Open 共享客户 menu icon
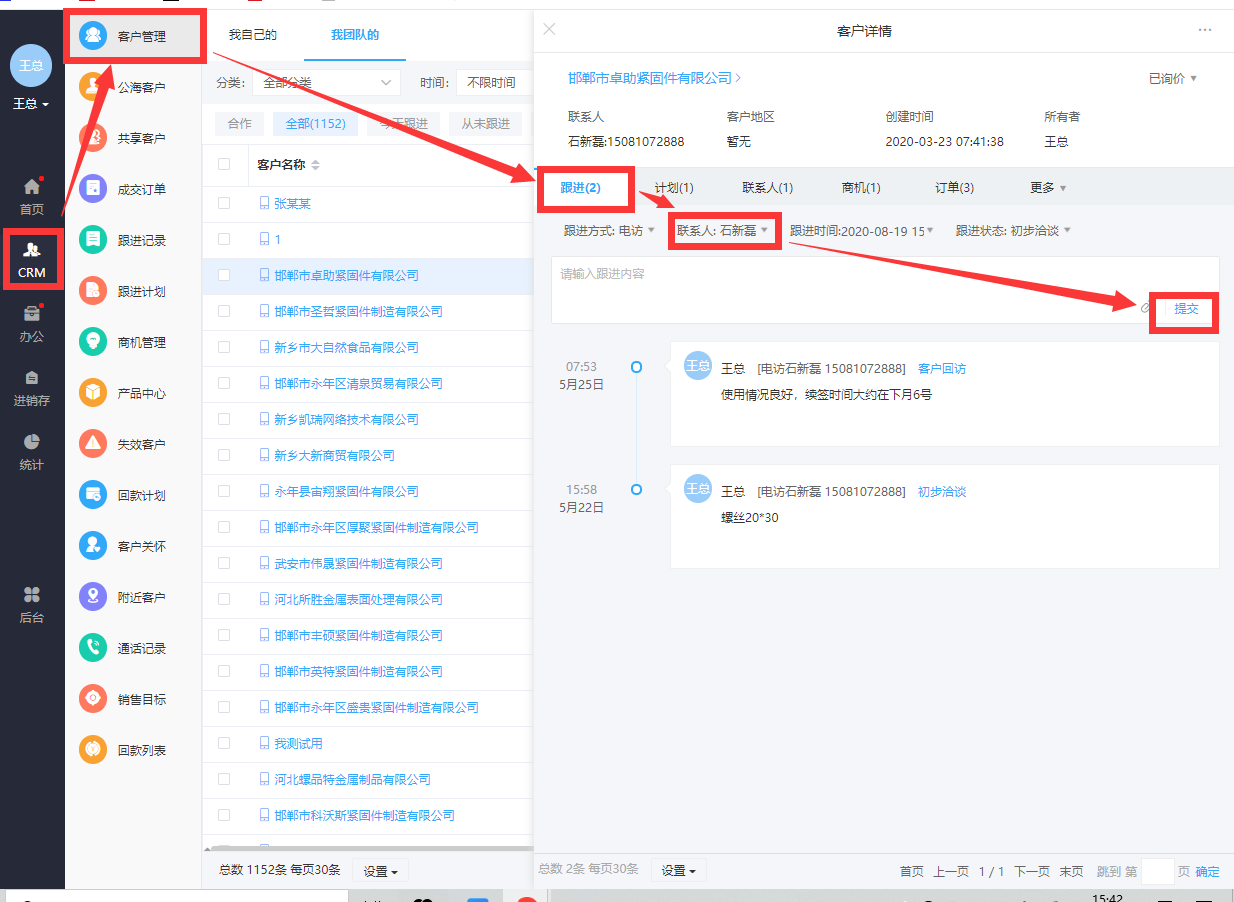The image size is (1234, 902). click(93, 138)
